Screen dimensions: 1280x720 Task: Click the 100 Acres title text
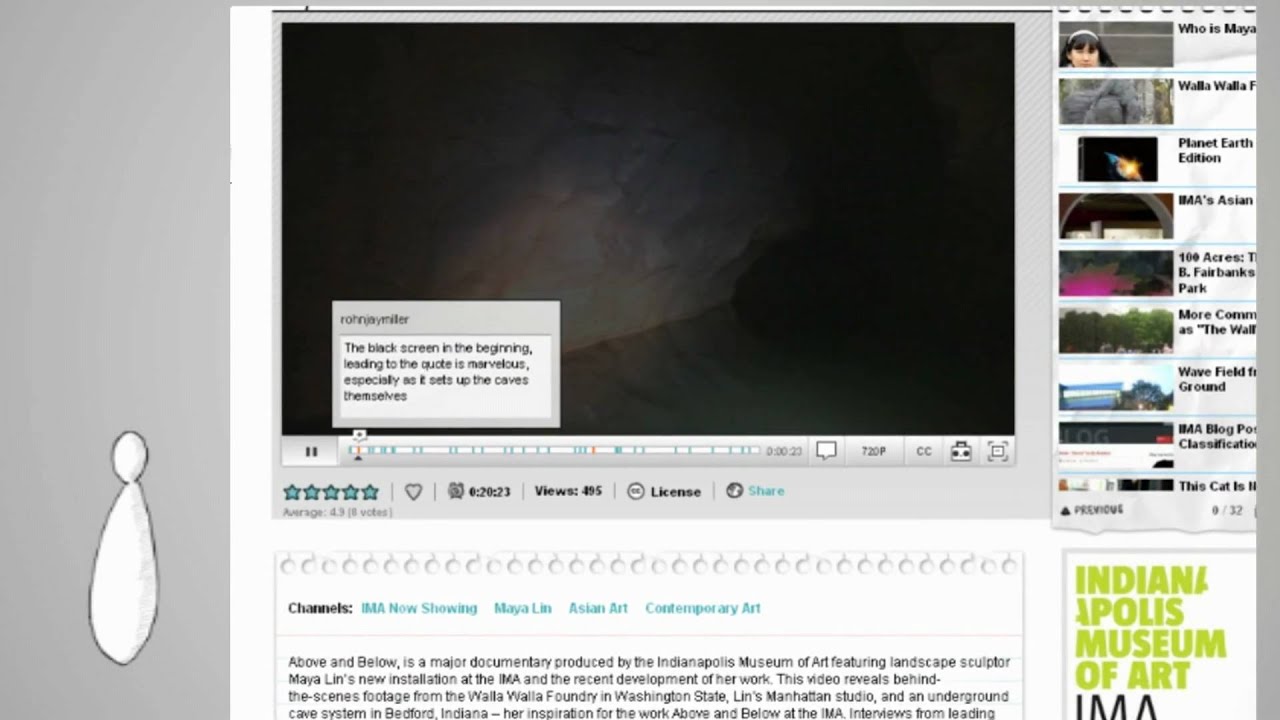coord(1216,272)
